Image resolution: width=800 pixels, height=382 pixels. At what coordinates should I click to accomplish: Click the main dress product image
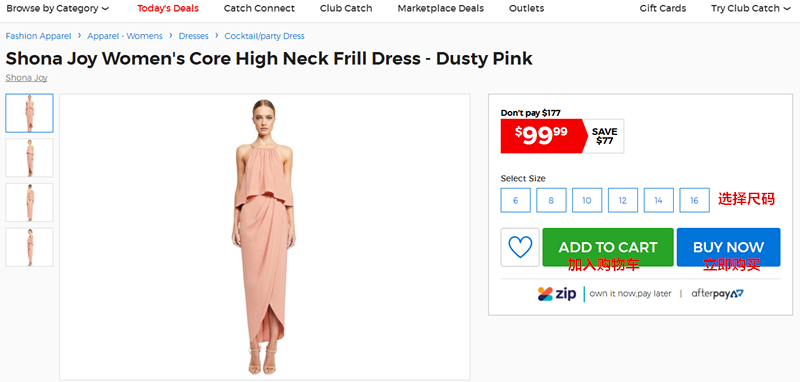tap(264, 237)
